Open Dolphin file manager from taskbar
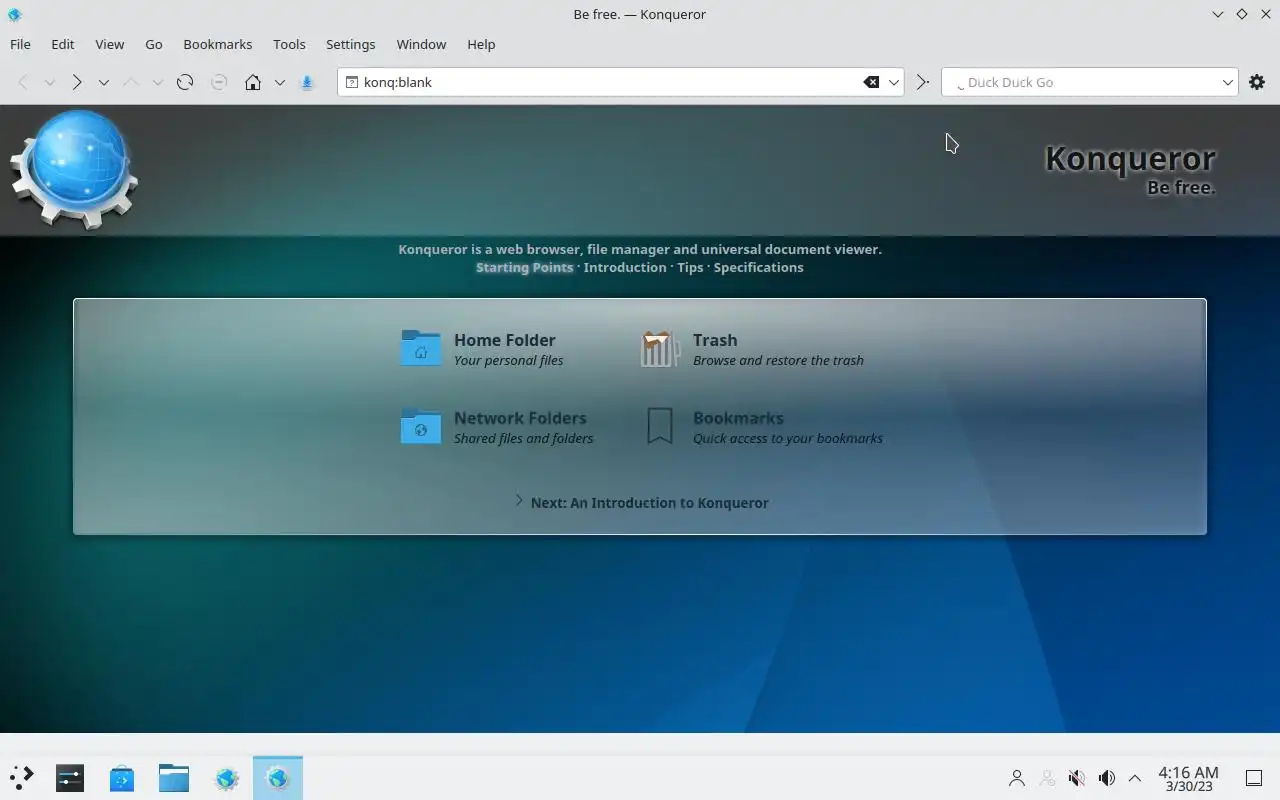Image resolution: width=1280 pixels, height=800 pixels. pyautogui.click(x=174, y=777)
